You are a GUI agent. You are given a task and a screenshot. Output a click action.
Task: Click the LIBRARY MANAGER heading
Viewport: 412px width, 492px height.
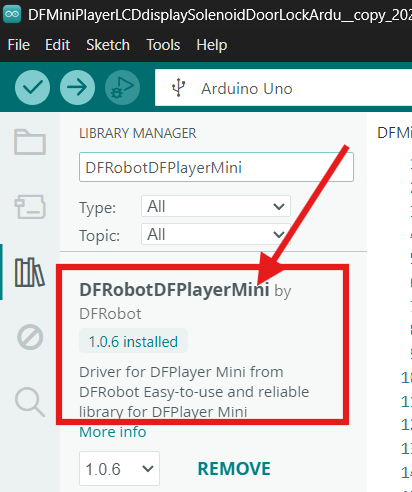pos(138,133)
